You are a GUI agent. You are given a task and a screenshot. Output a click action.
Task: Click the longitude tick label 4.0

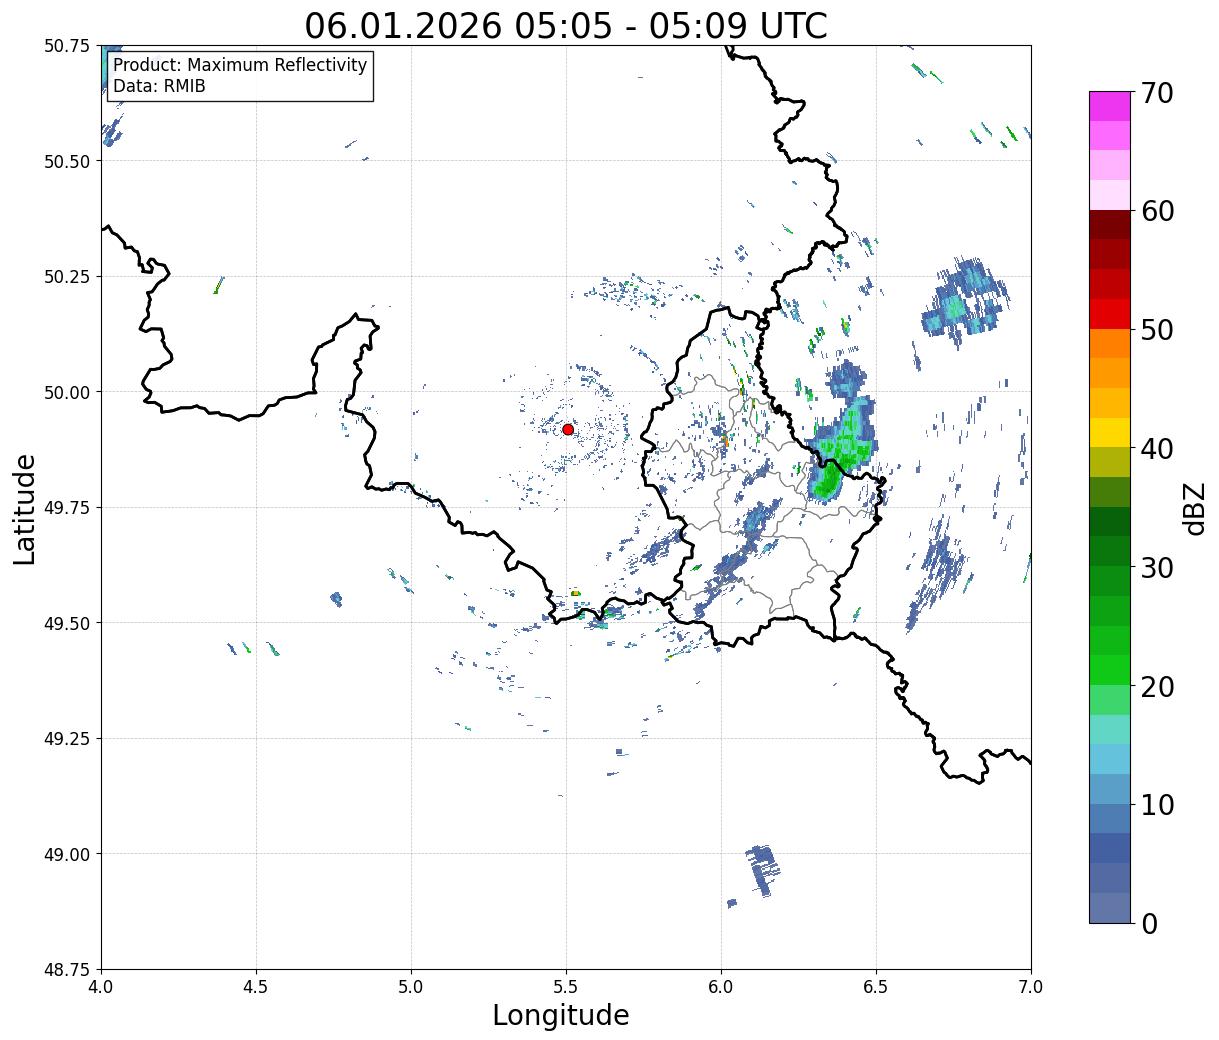(x=101, y=986)
